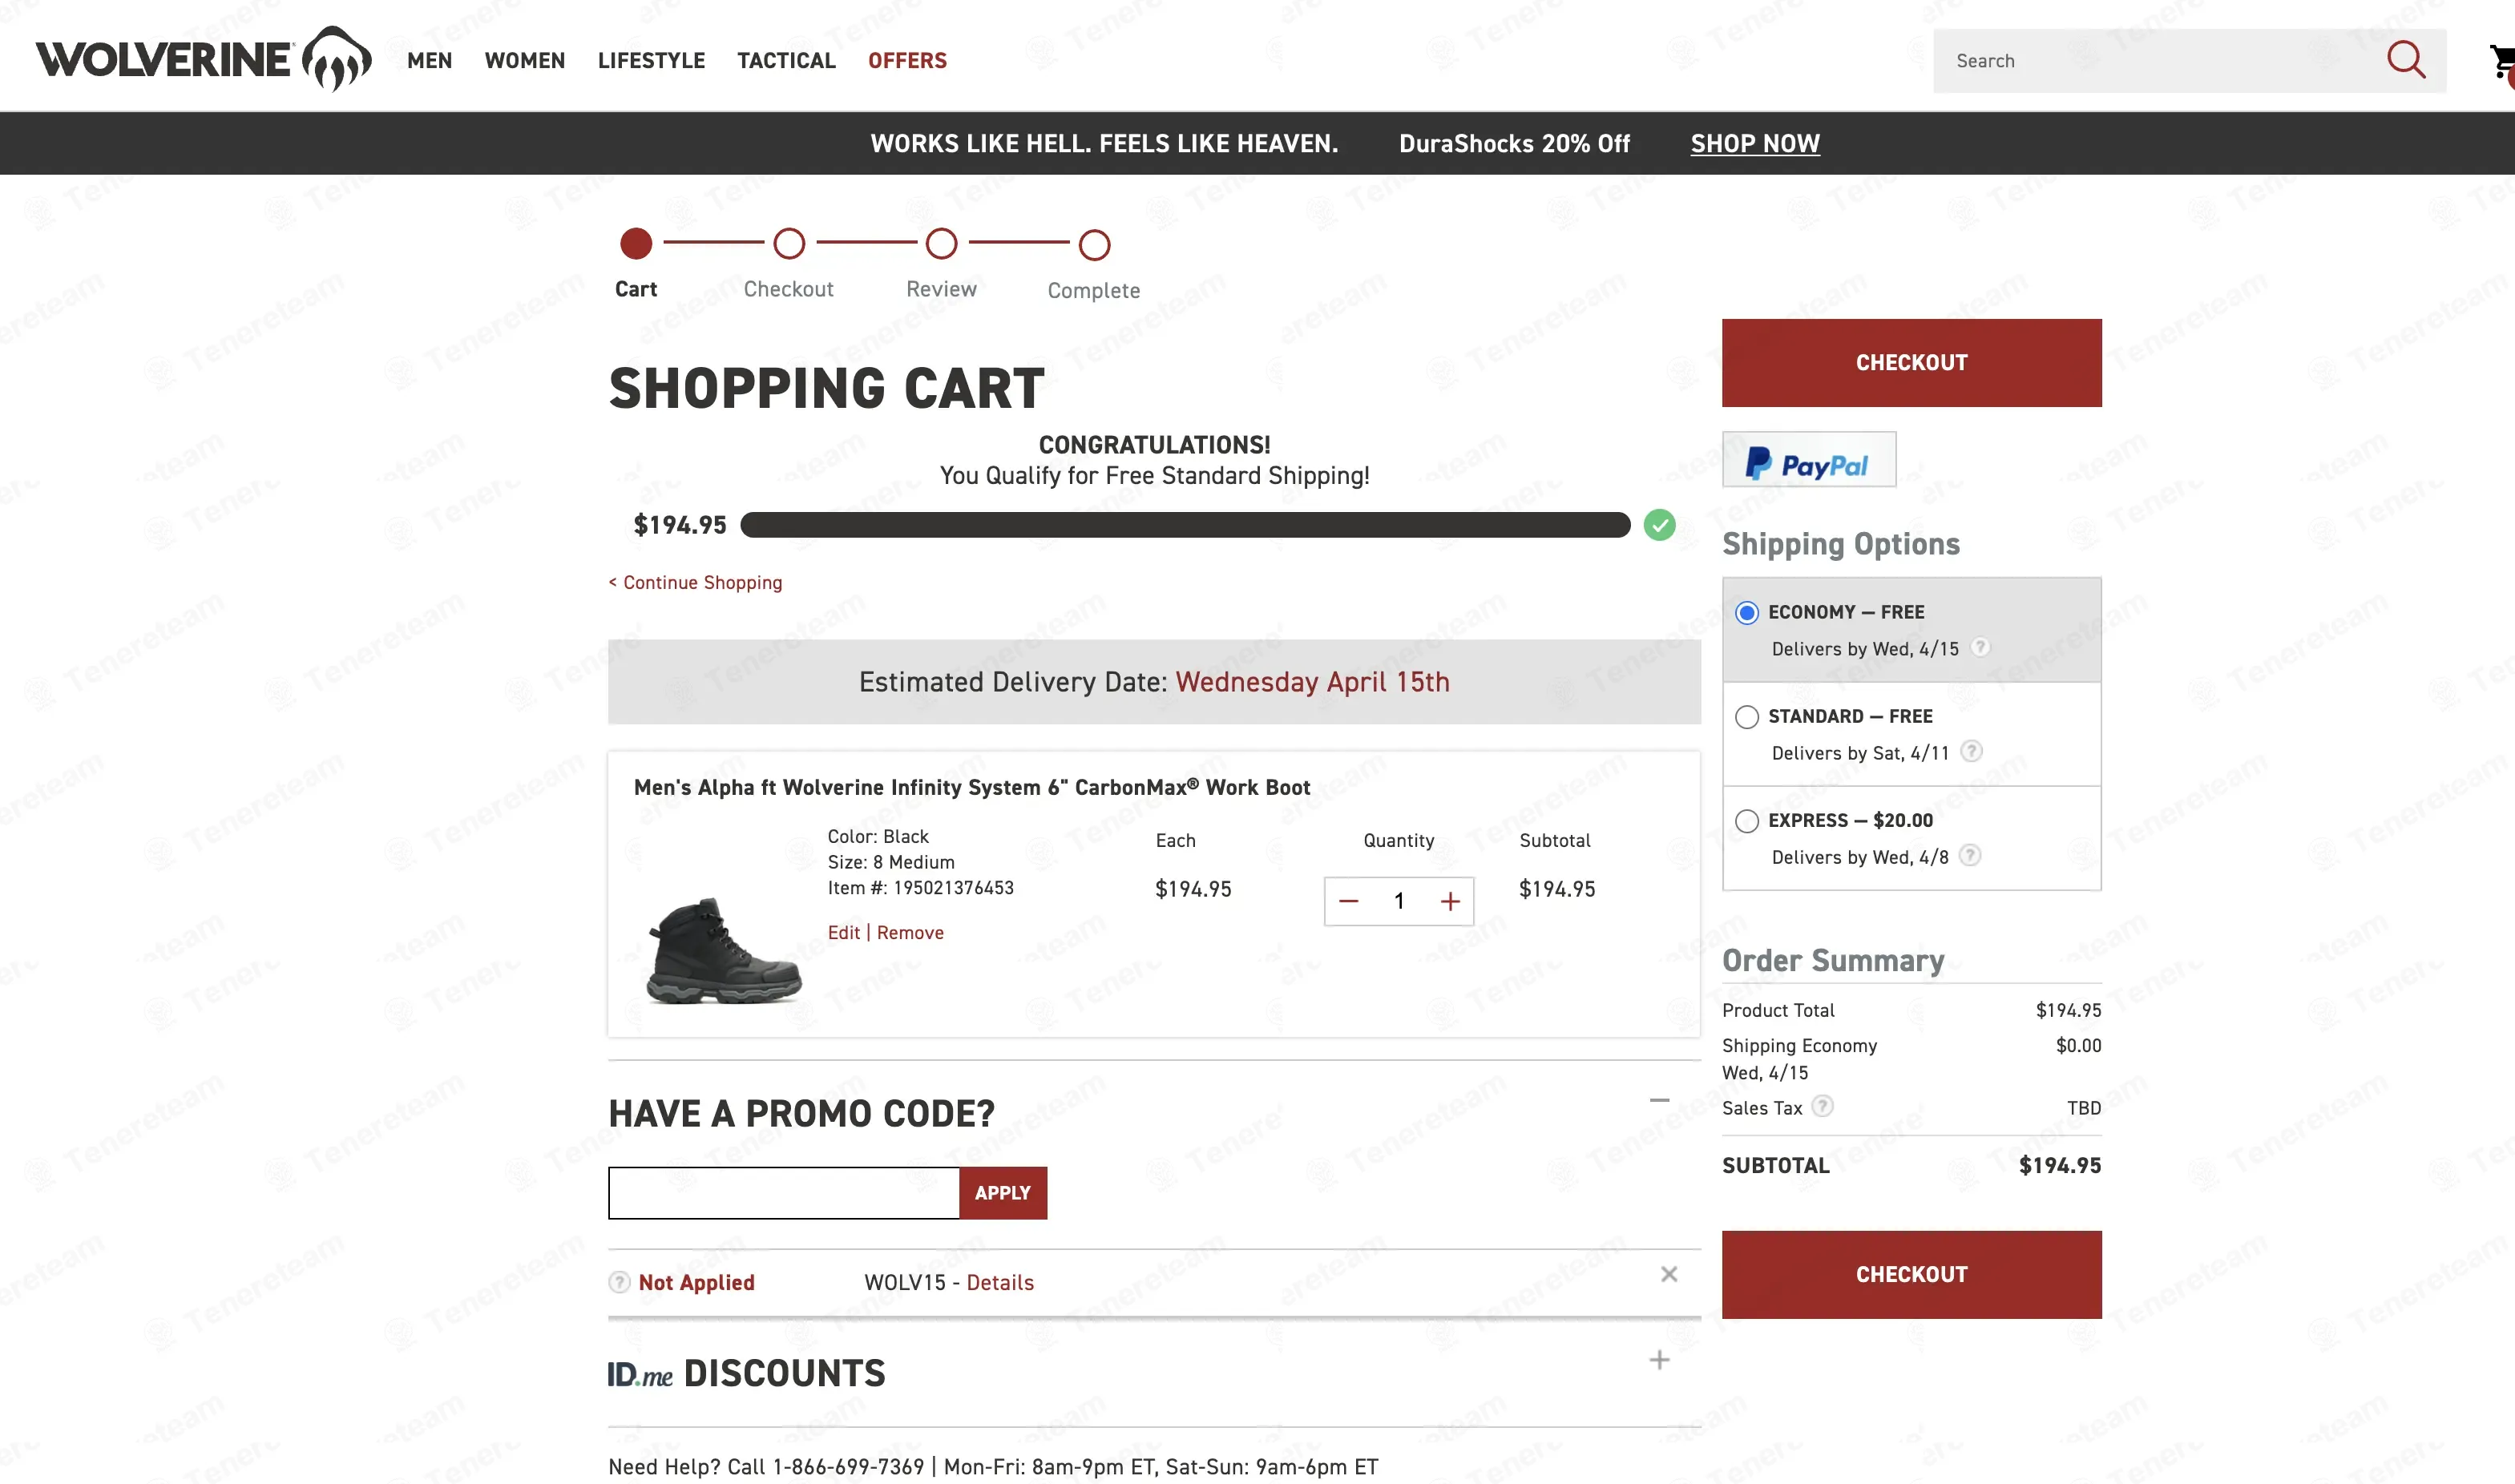This screenshot has width=2515, height=1484.
Task: Click the Cart step circle
Action: pyautogui.click(x=636, y=244)
